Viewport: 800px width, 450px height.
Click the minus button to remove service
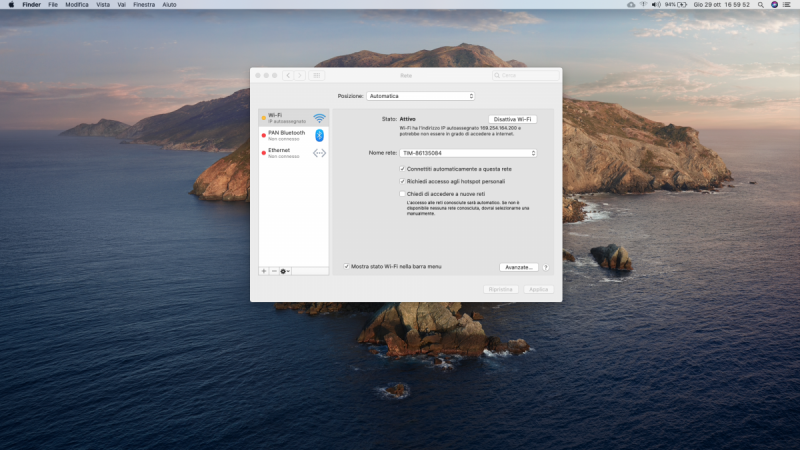tap(274, 271)
